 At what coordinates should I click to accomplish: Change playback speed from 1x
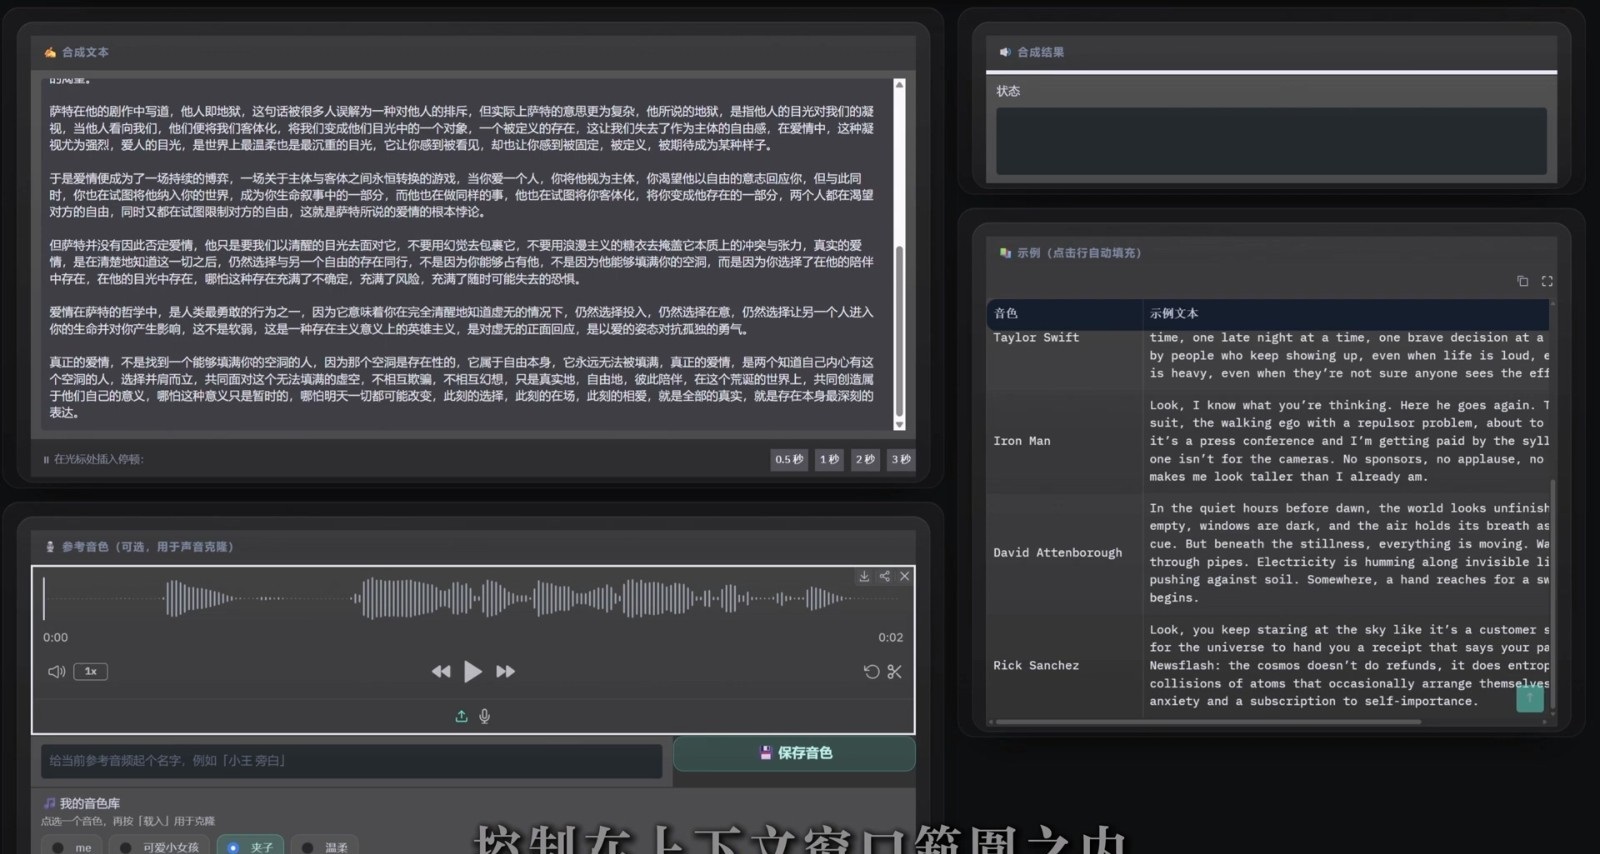pyautogui.click(x=90, y=671)
